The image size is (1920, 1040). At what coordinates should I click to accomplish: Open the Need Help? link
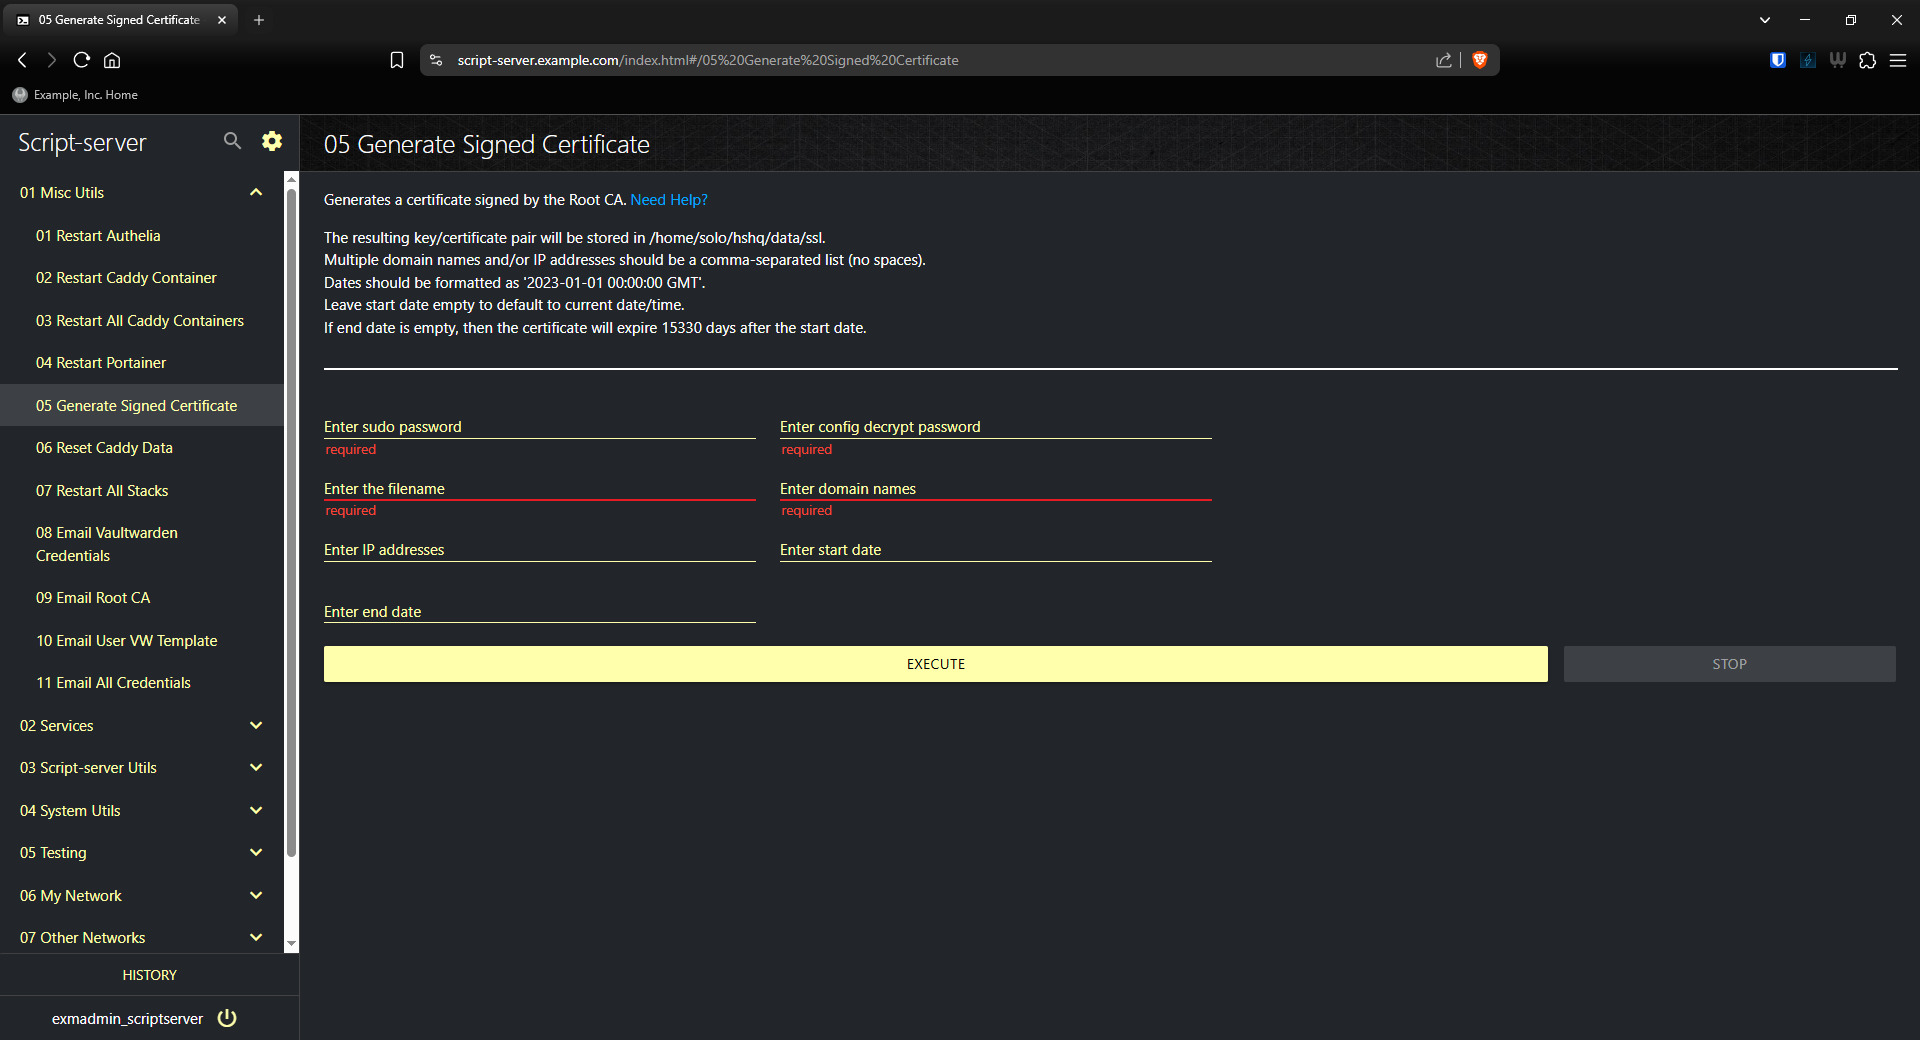click(x=668, y=199)
